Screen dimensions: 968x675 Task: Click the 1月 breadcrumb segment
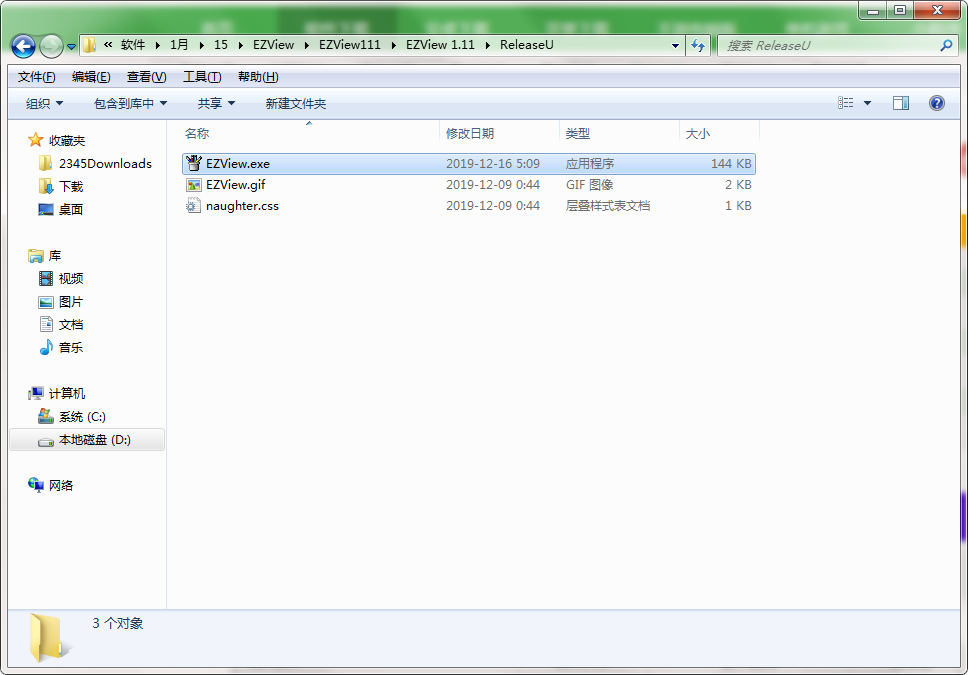[179, 45]
